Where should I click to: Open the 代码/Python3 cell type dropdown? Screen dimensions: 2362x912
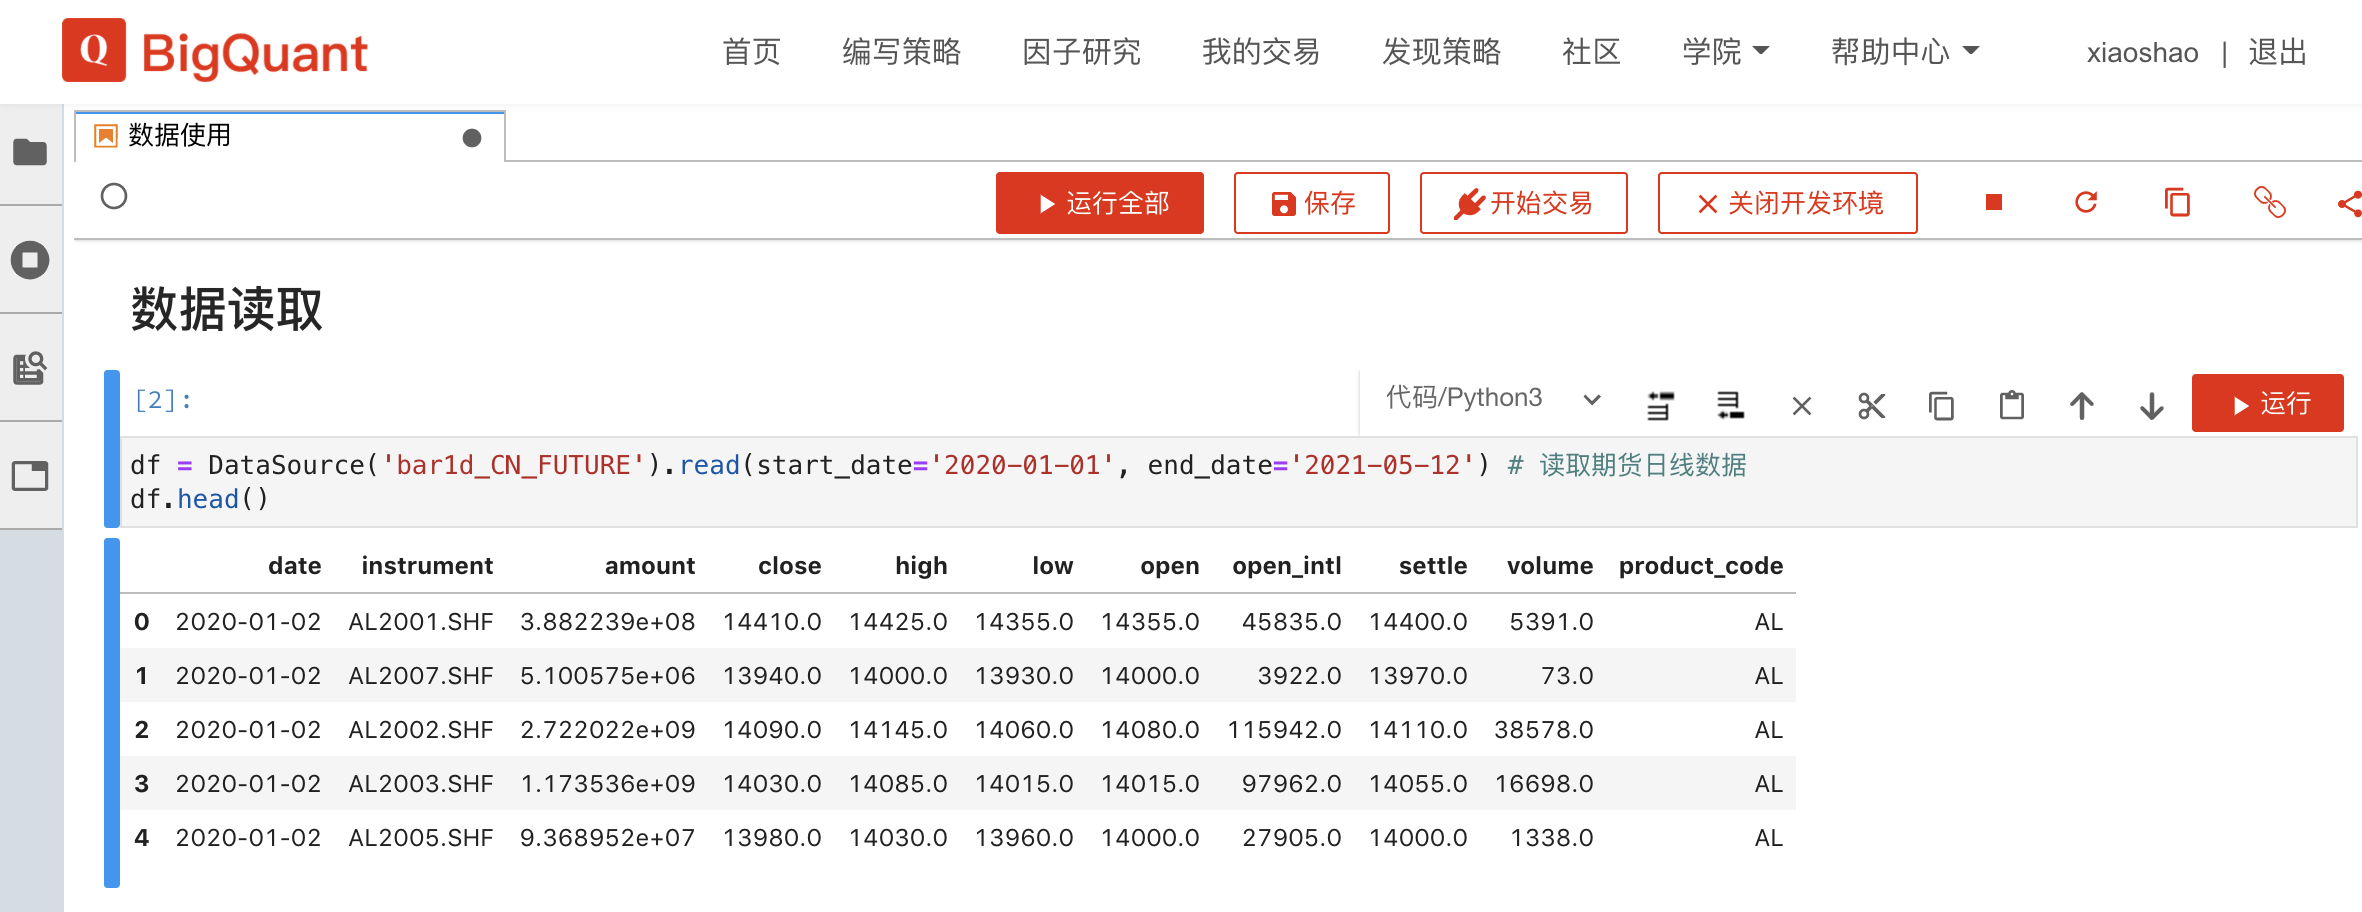click(1492, 399)
